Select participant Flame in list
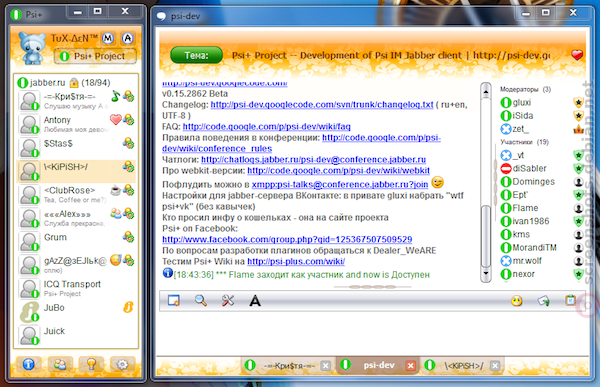This screenshot has width=600, height=387. coord(541,208)
